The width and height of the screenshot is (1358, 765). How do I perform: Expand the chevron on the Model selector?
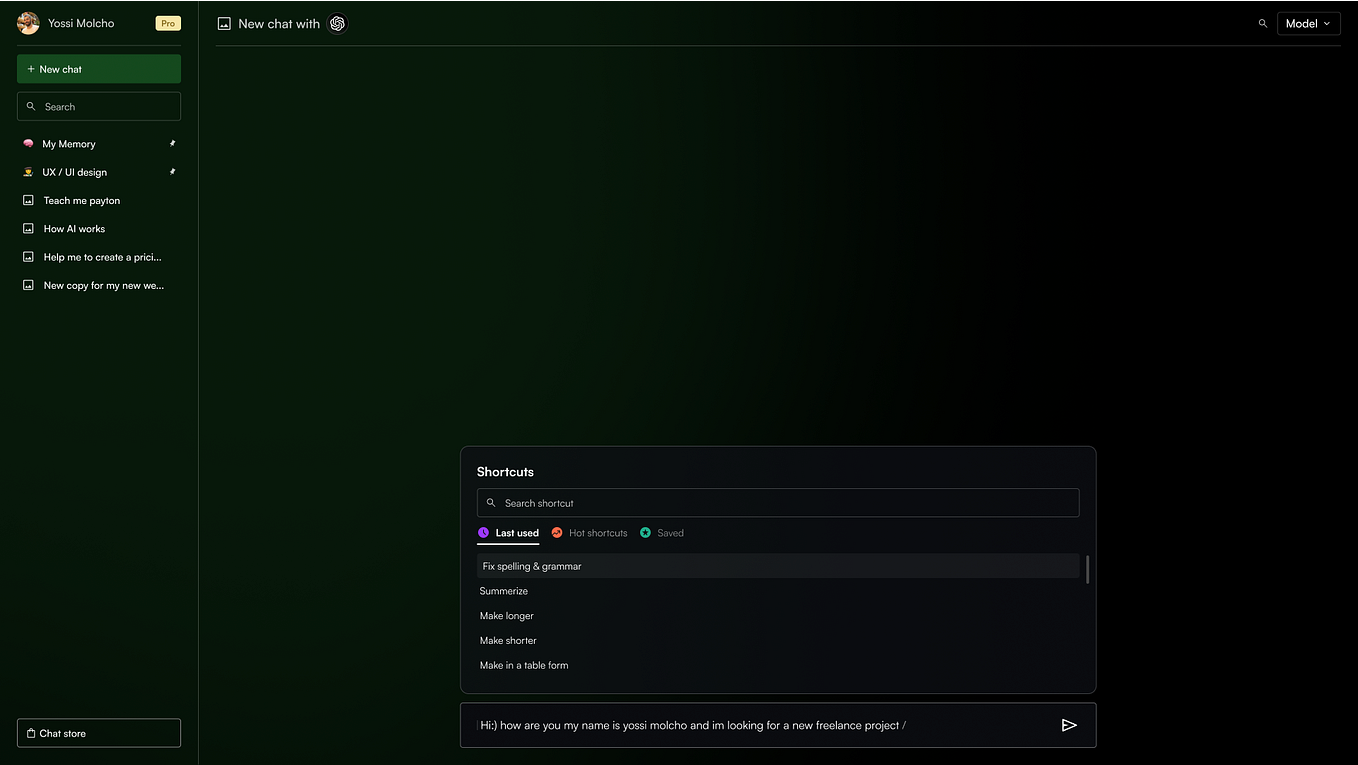(1328, 23)
